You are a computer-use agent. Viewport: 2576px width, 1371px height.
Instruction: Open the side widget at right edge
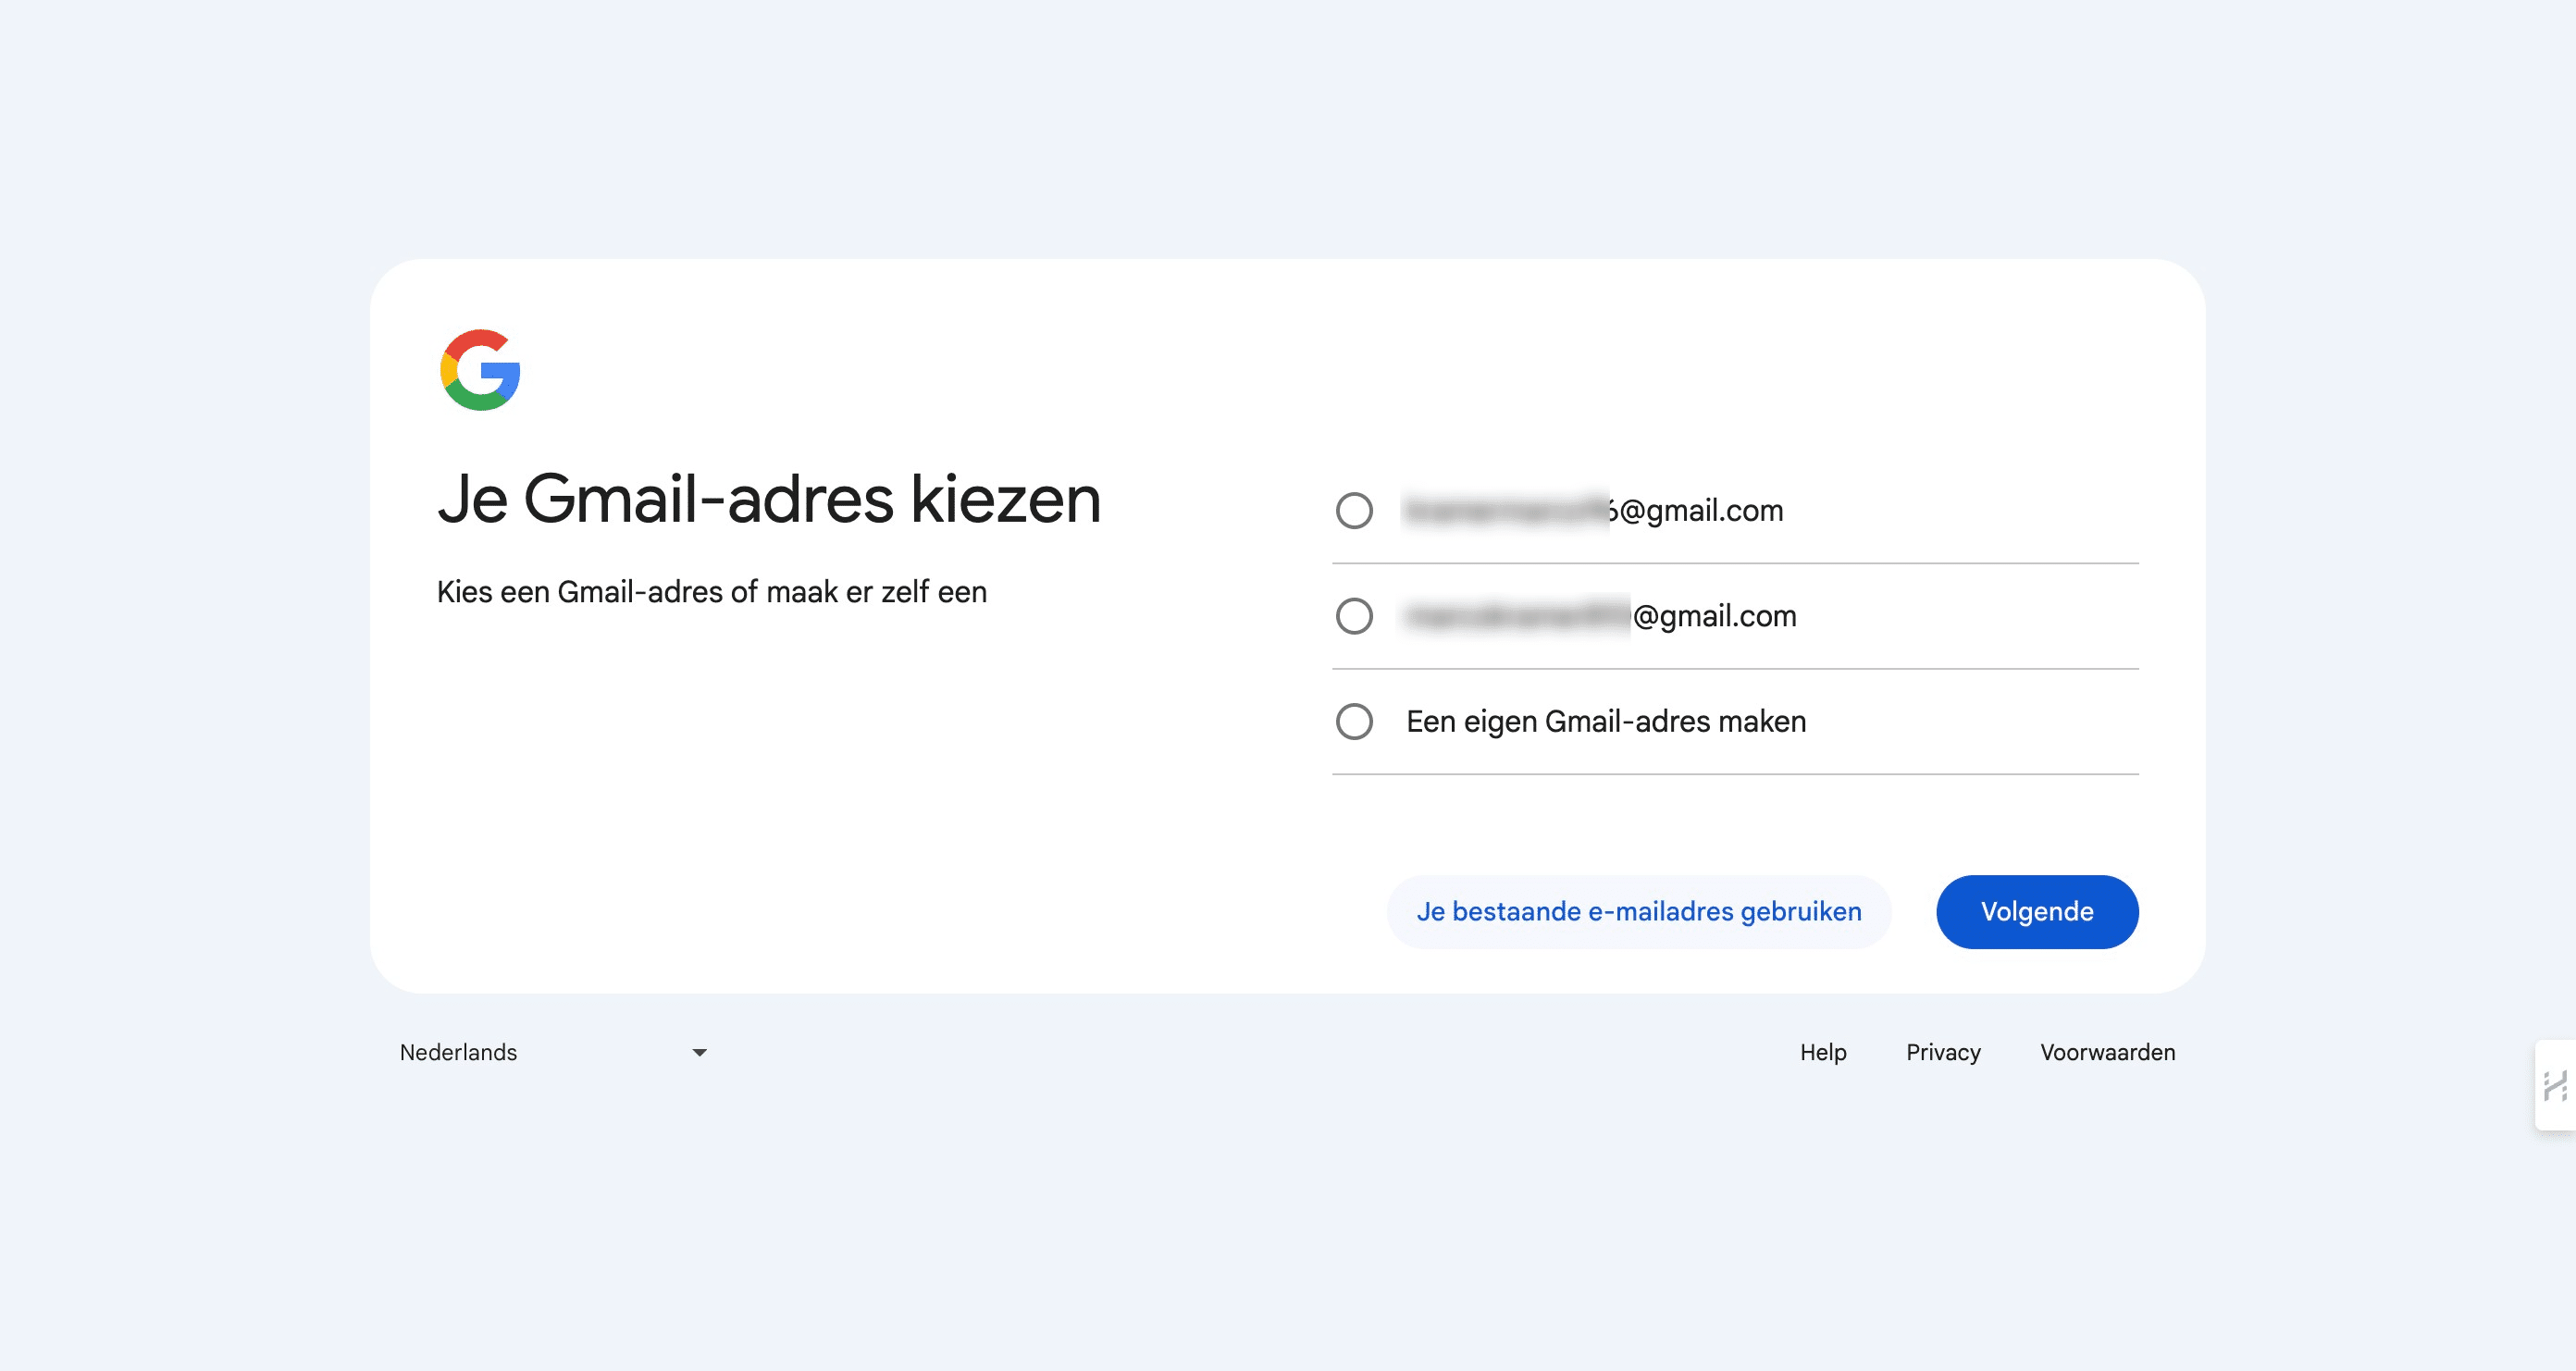click(2556, 1085)
